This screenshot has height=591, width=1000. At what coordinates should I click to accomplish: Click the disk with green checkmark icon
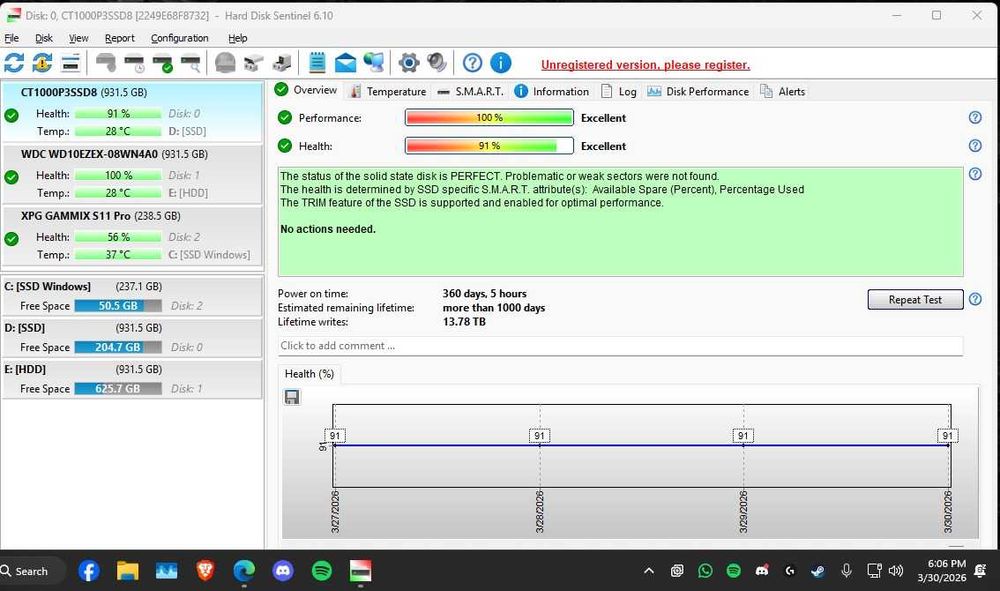click(163, 62)
